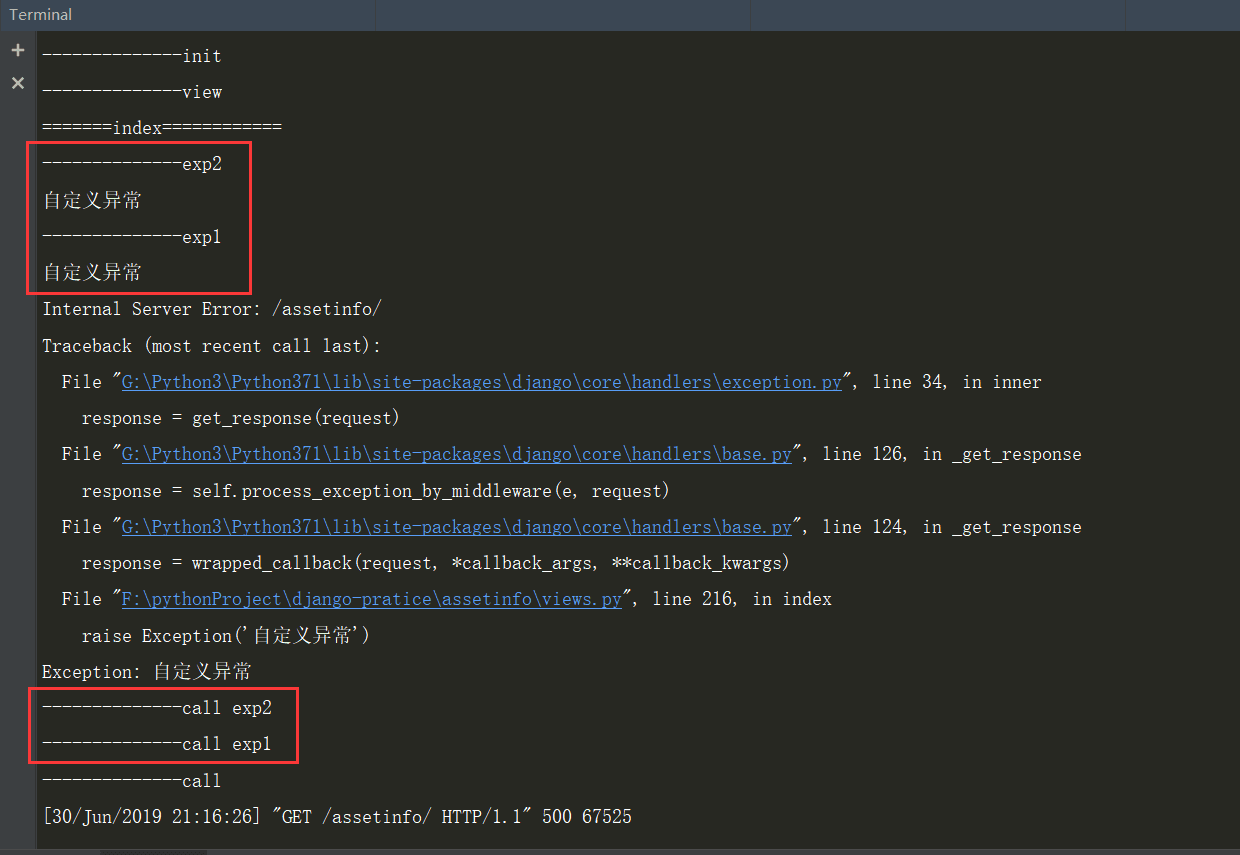This screenshot has width=1240, height=855.
Task: Click the GET /assetinfo/ HTTP 500 log line
Action: click(x=337, y=817)
